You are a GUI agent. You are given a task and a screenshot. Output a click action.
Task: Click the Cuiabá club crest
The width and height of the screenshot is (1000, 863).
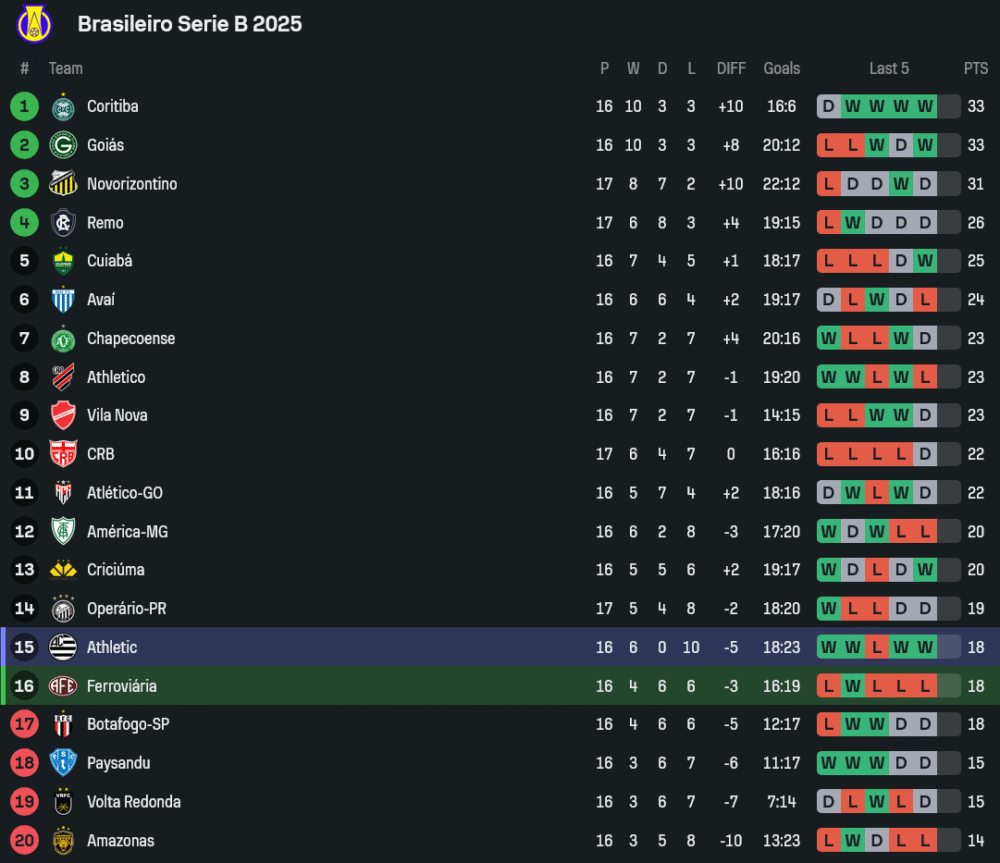tap(63, 261)
